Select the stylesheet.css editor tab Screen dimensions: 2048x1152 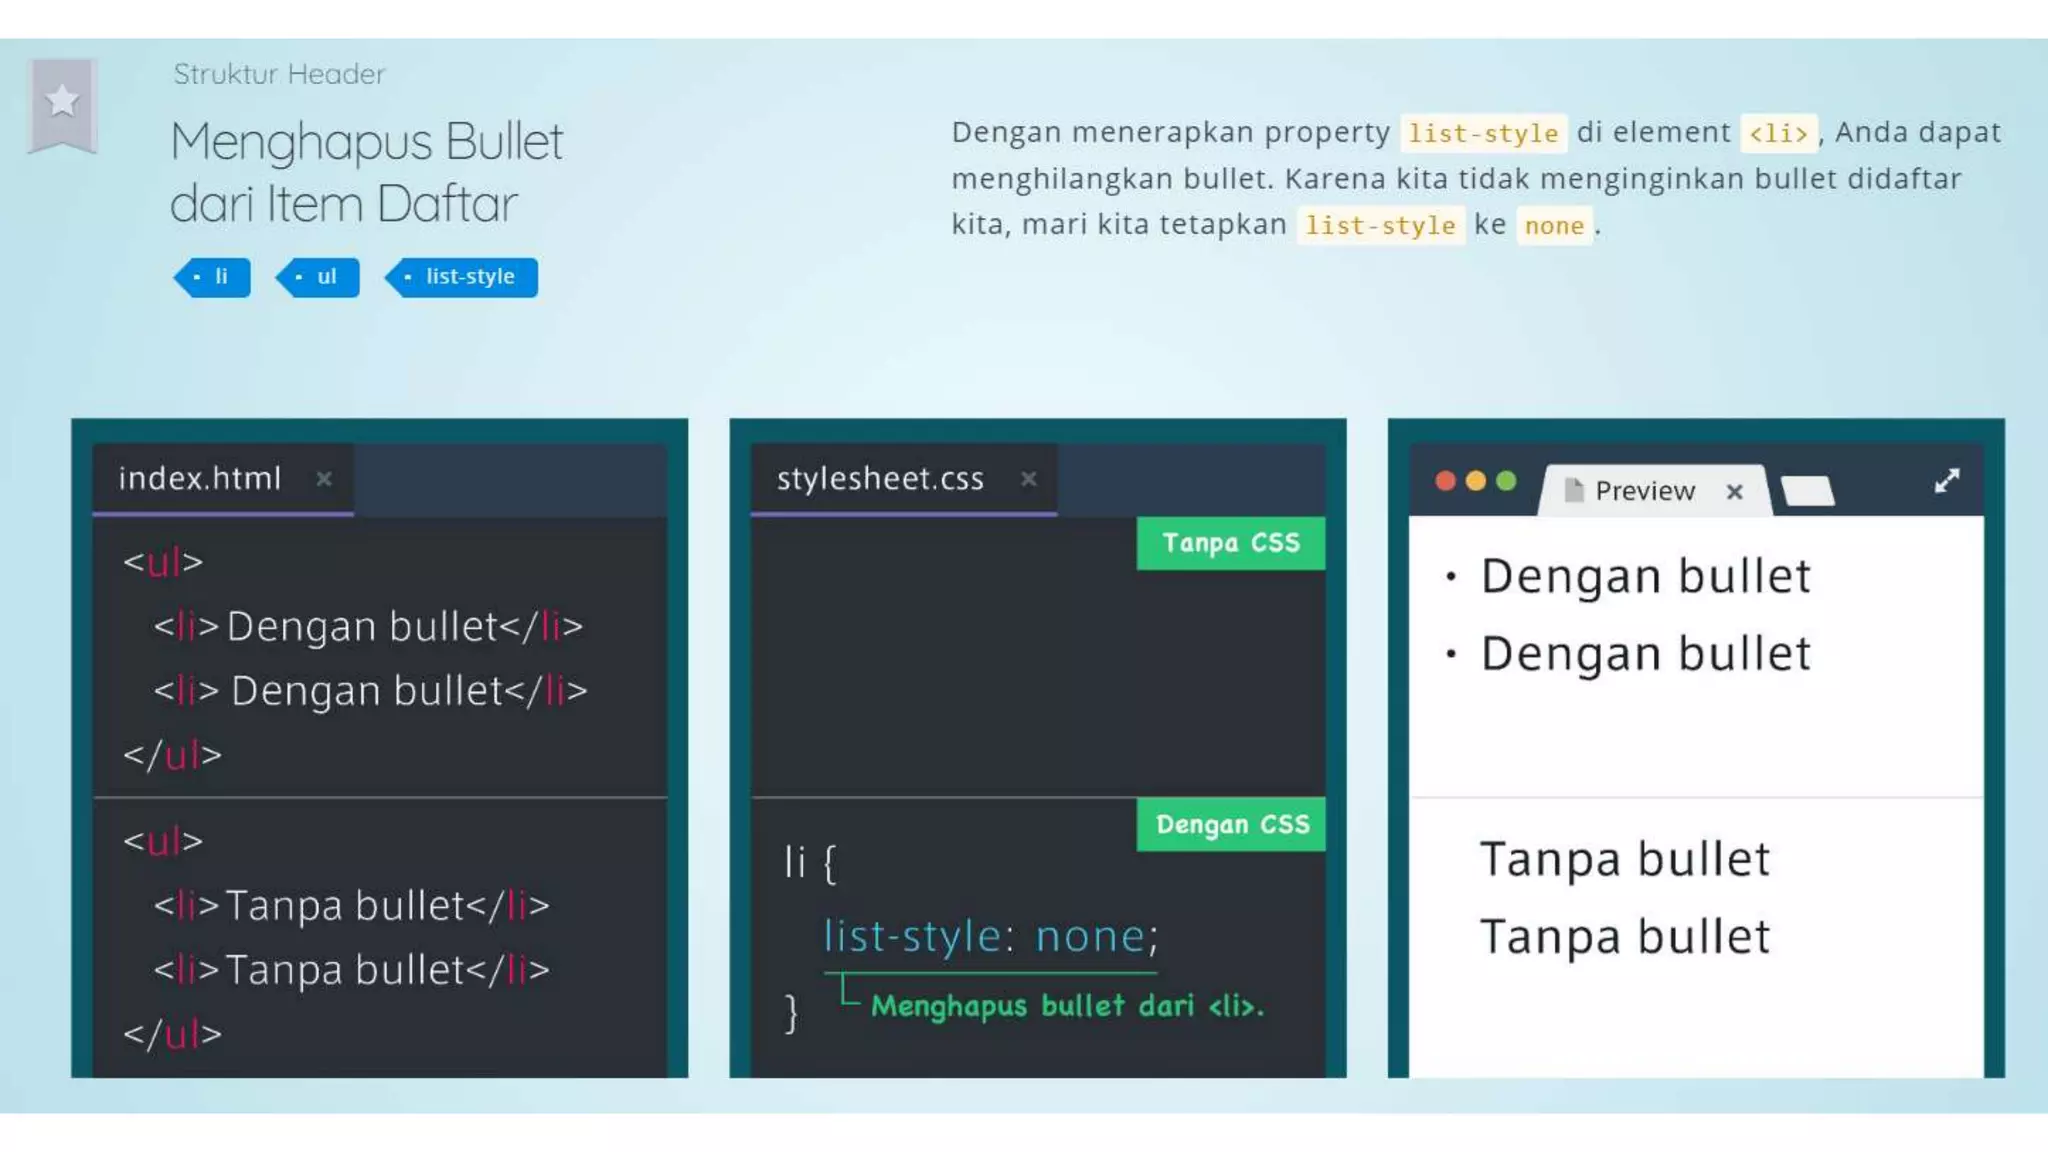pos(880,479)
